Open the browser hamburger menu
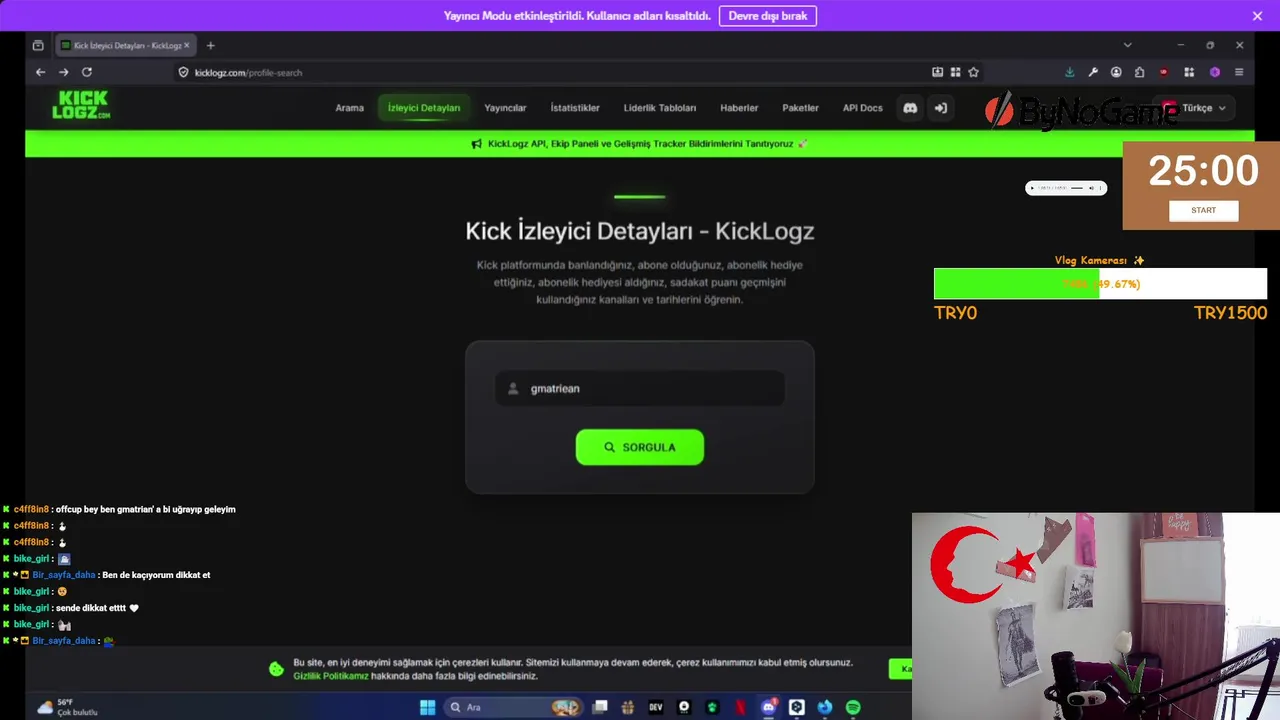1280x720 pixels. [1239, 72]
